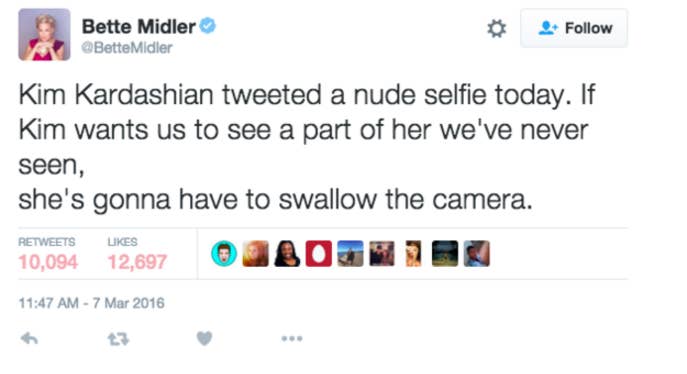Viewport: 687px width, 374px height.
Task: Click the @BetteMidler handle
Action: 127,48
